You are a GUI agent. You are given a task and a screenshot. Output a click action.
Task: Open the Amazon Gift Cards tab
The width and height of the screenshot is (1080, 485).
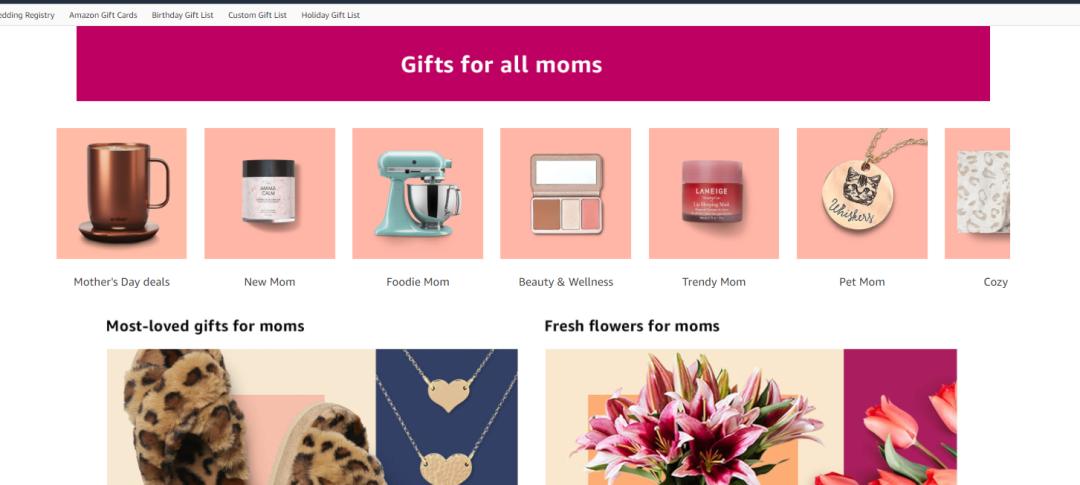(x=103, y=15)
